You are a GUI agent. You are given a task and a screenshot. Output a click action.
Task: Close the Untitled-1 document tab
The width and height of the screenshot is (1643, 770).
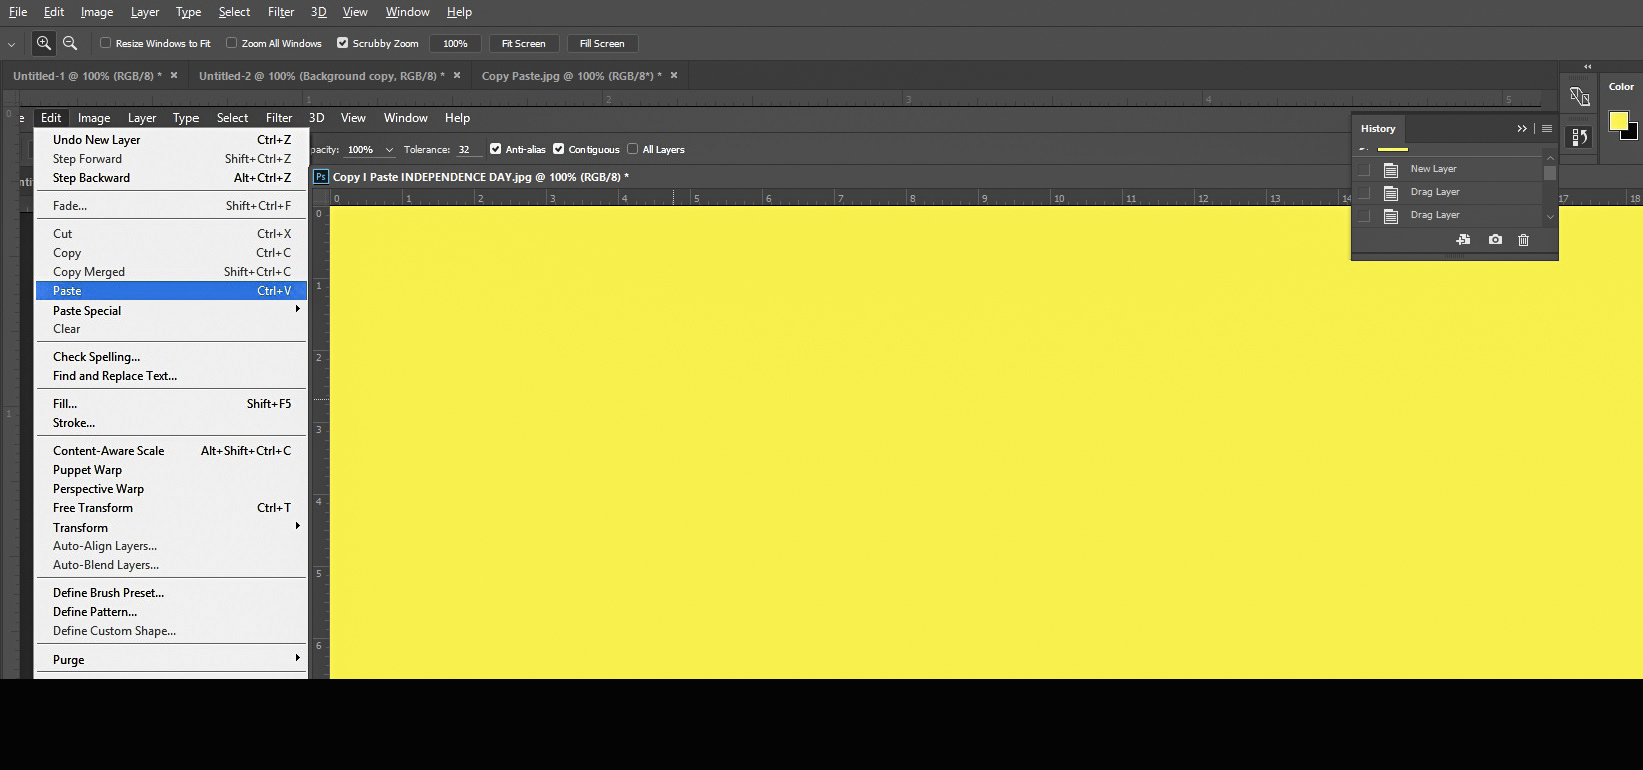(174, 75)
